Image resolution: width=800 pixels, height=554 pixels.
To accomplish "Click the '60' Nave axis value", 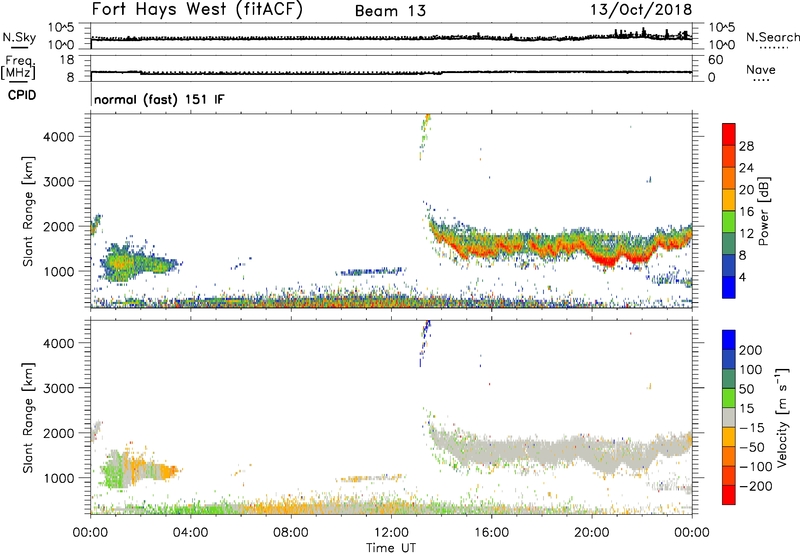I will 716,60.
